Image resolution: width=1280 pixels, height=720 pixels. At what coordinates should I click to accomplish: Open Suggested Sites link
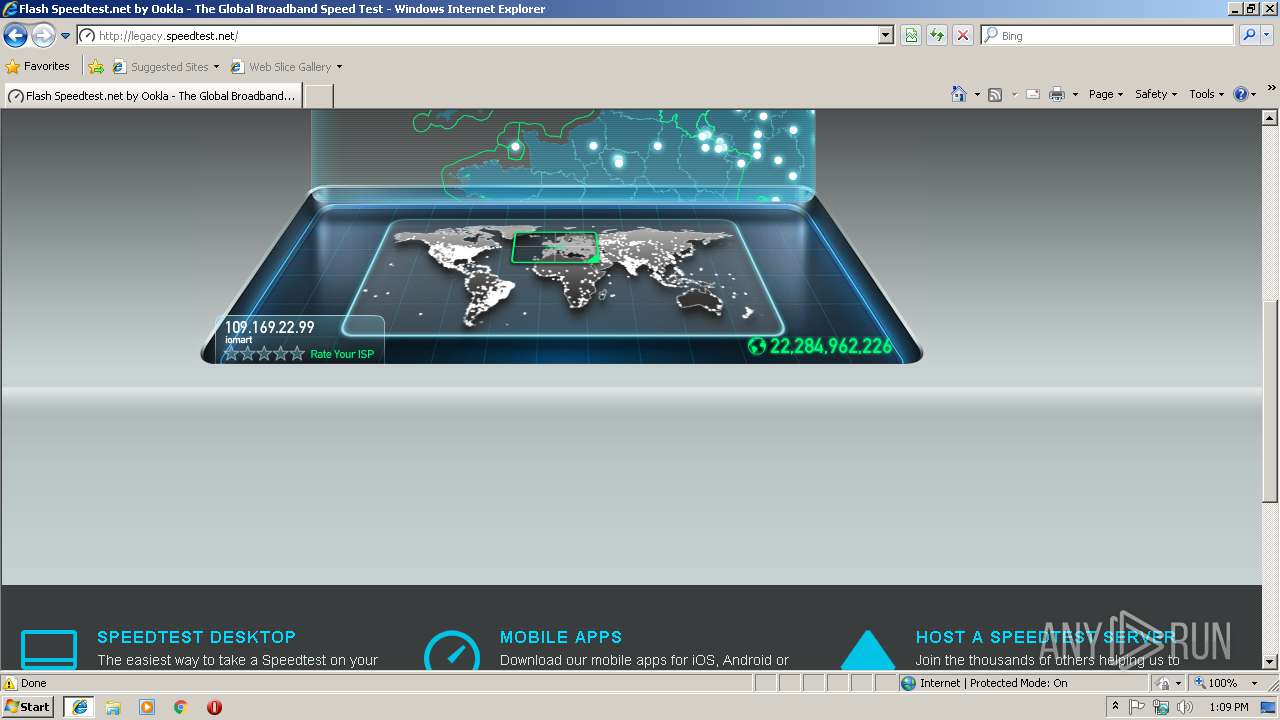pyautogui.click(x=165, y=67)
